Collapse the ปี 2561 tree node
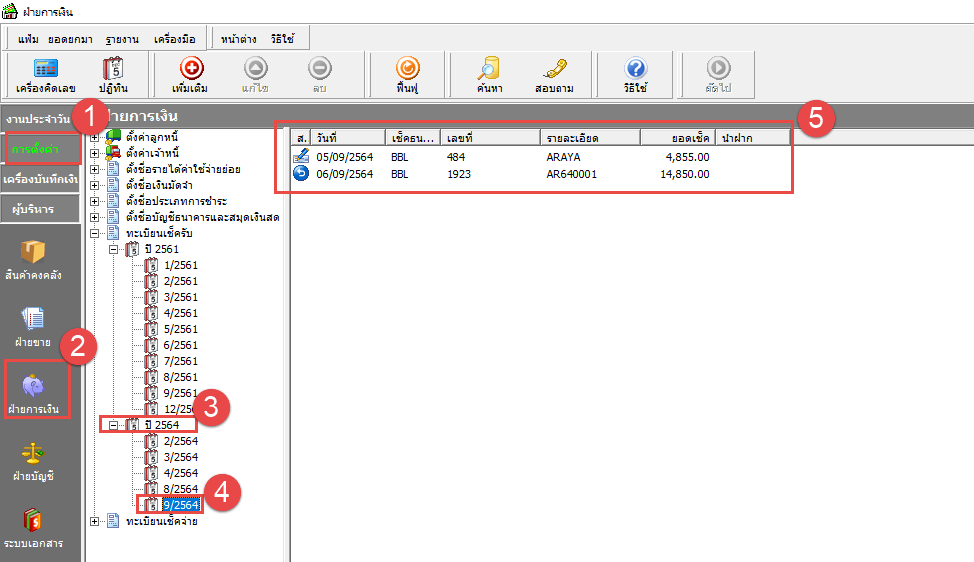 tap(113, 249)
